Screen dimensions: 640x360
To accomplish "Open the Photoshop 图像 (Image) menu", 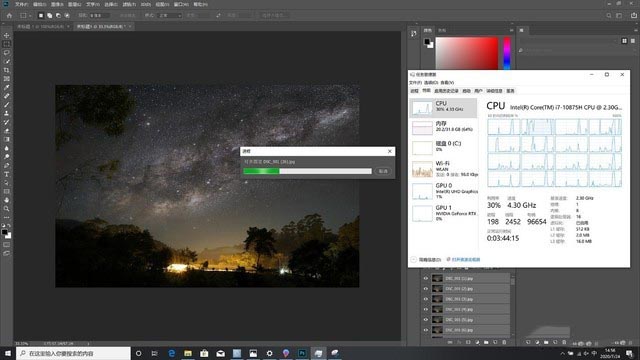I will click(57, 4).
